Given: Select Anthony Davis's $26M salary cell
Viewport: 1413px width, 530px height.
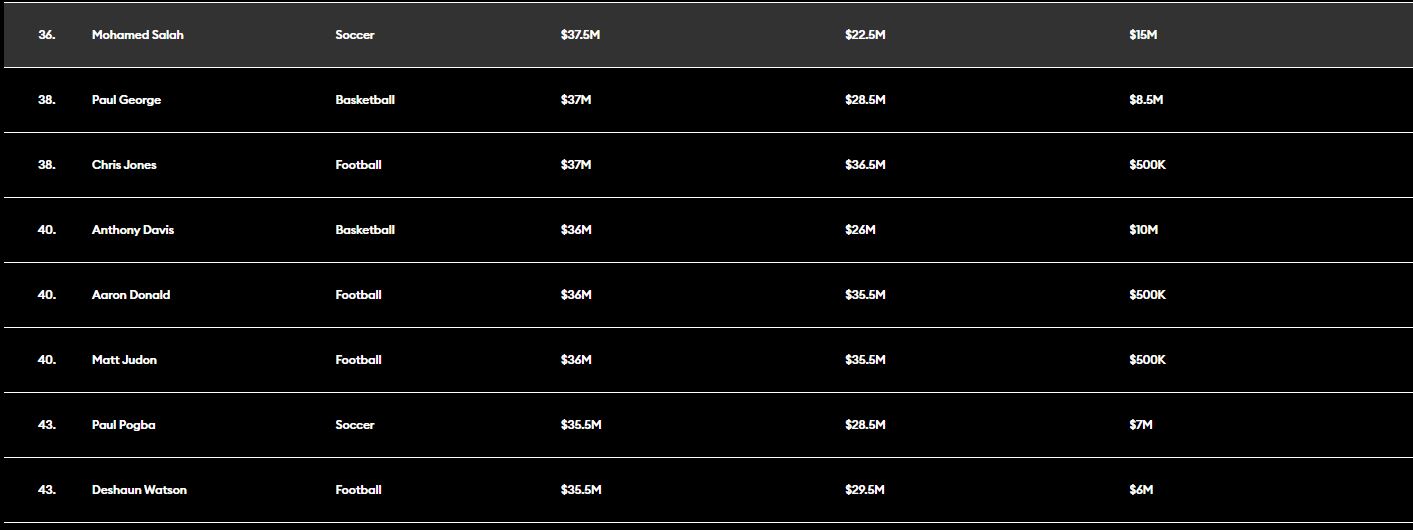Looking at the screenshot, I should (x=860, y=230).
